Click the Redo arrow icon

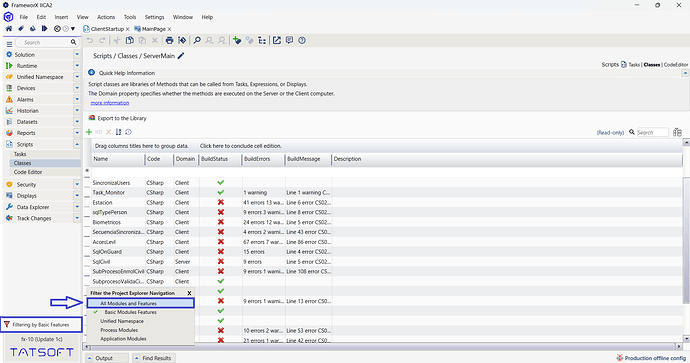click(102, 40)
